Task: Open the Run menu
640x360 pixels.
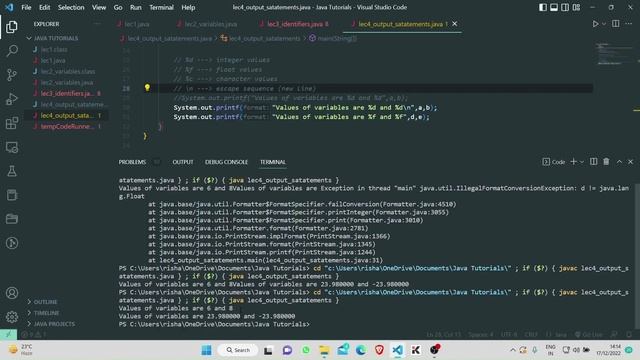Action: click(136, 7)
